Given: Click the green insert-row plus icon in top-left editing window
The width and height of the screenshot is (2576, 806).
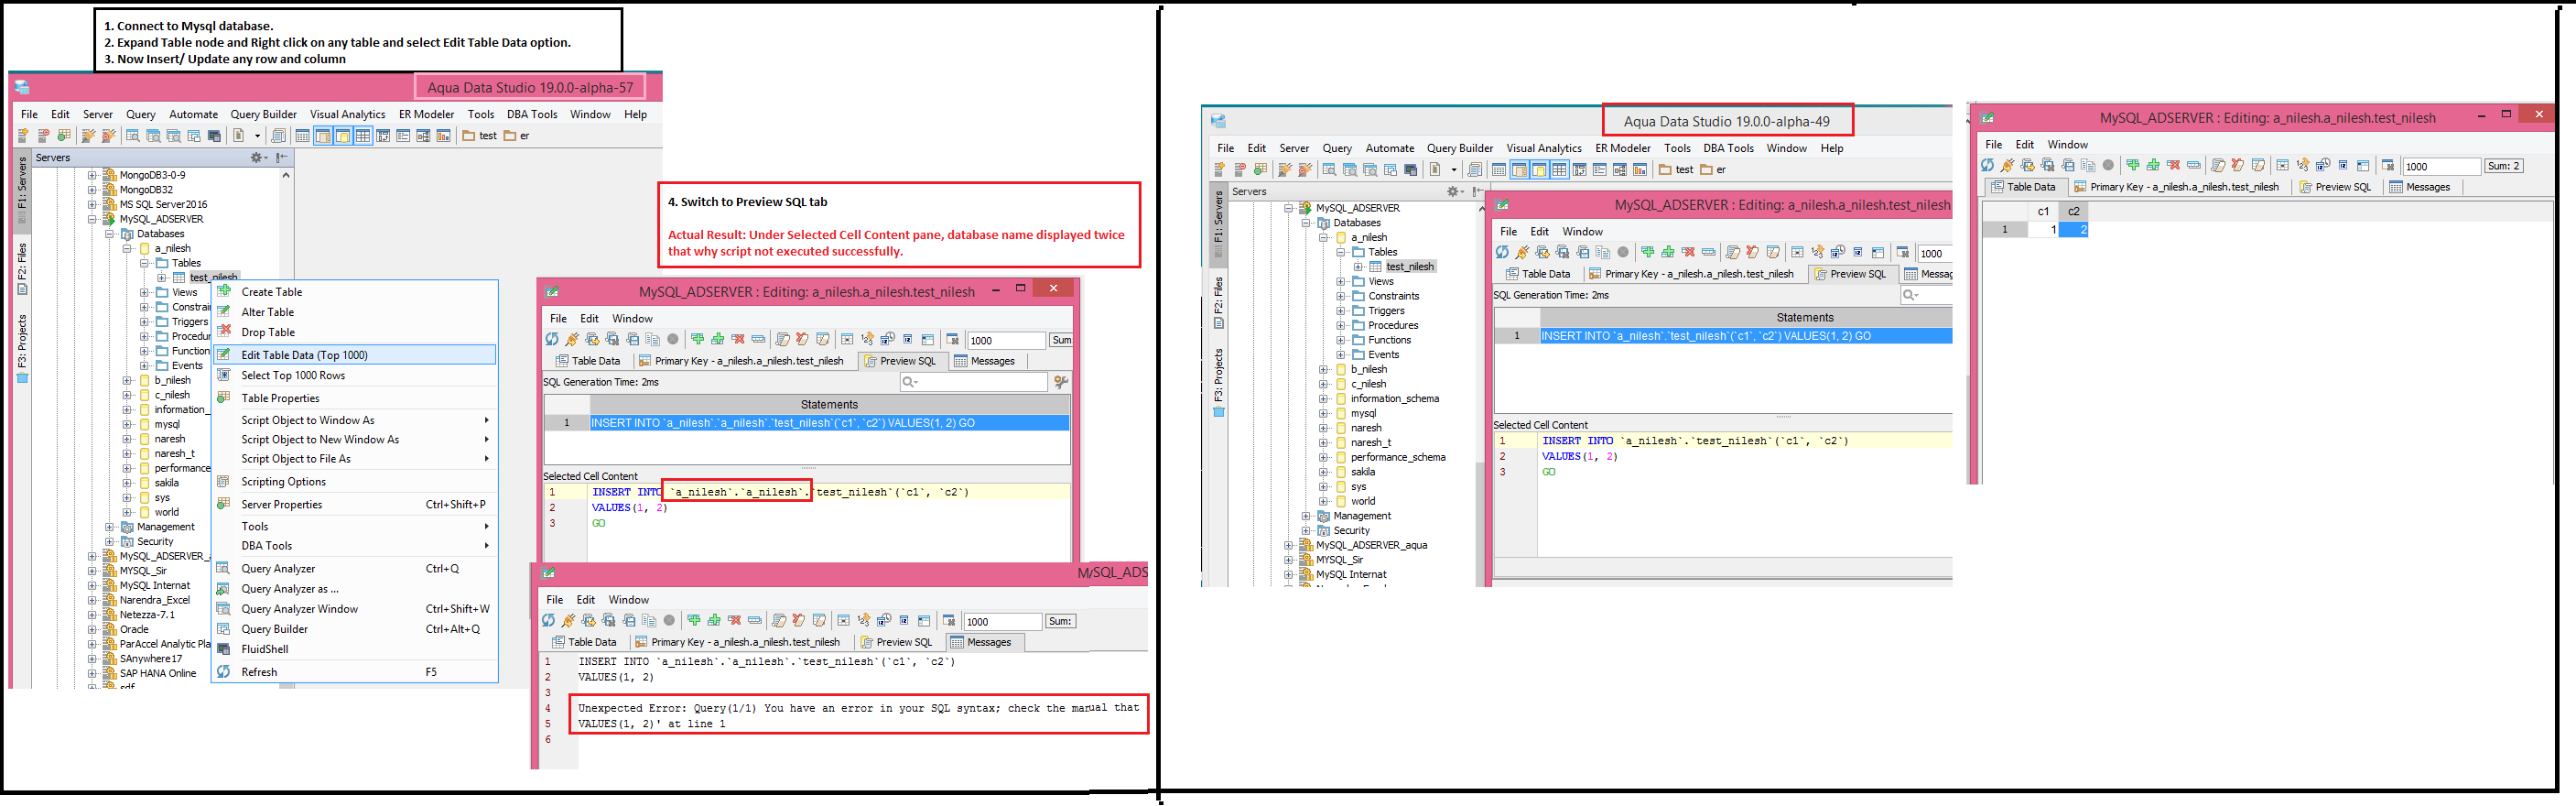Looking at the screenshot, I should (x=697, y=340).
